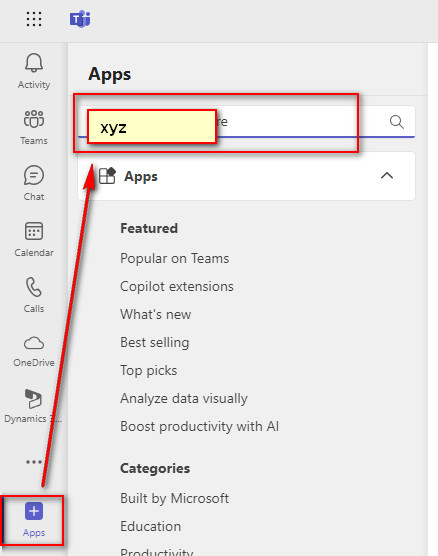Select Built by Microsoft category
Image resolution: width=438 pixels, height=556 pixels.
174,498
